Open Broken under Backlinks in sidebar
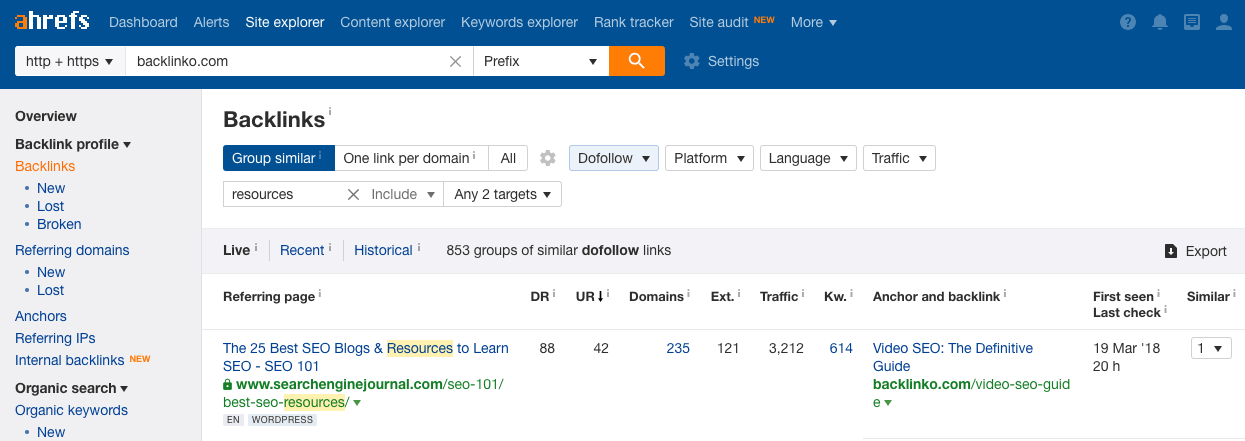The height and width of the screenshot is (441, 1245). click(x=59, y=224)
